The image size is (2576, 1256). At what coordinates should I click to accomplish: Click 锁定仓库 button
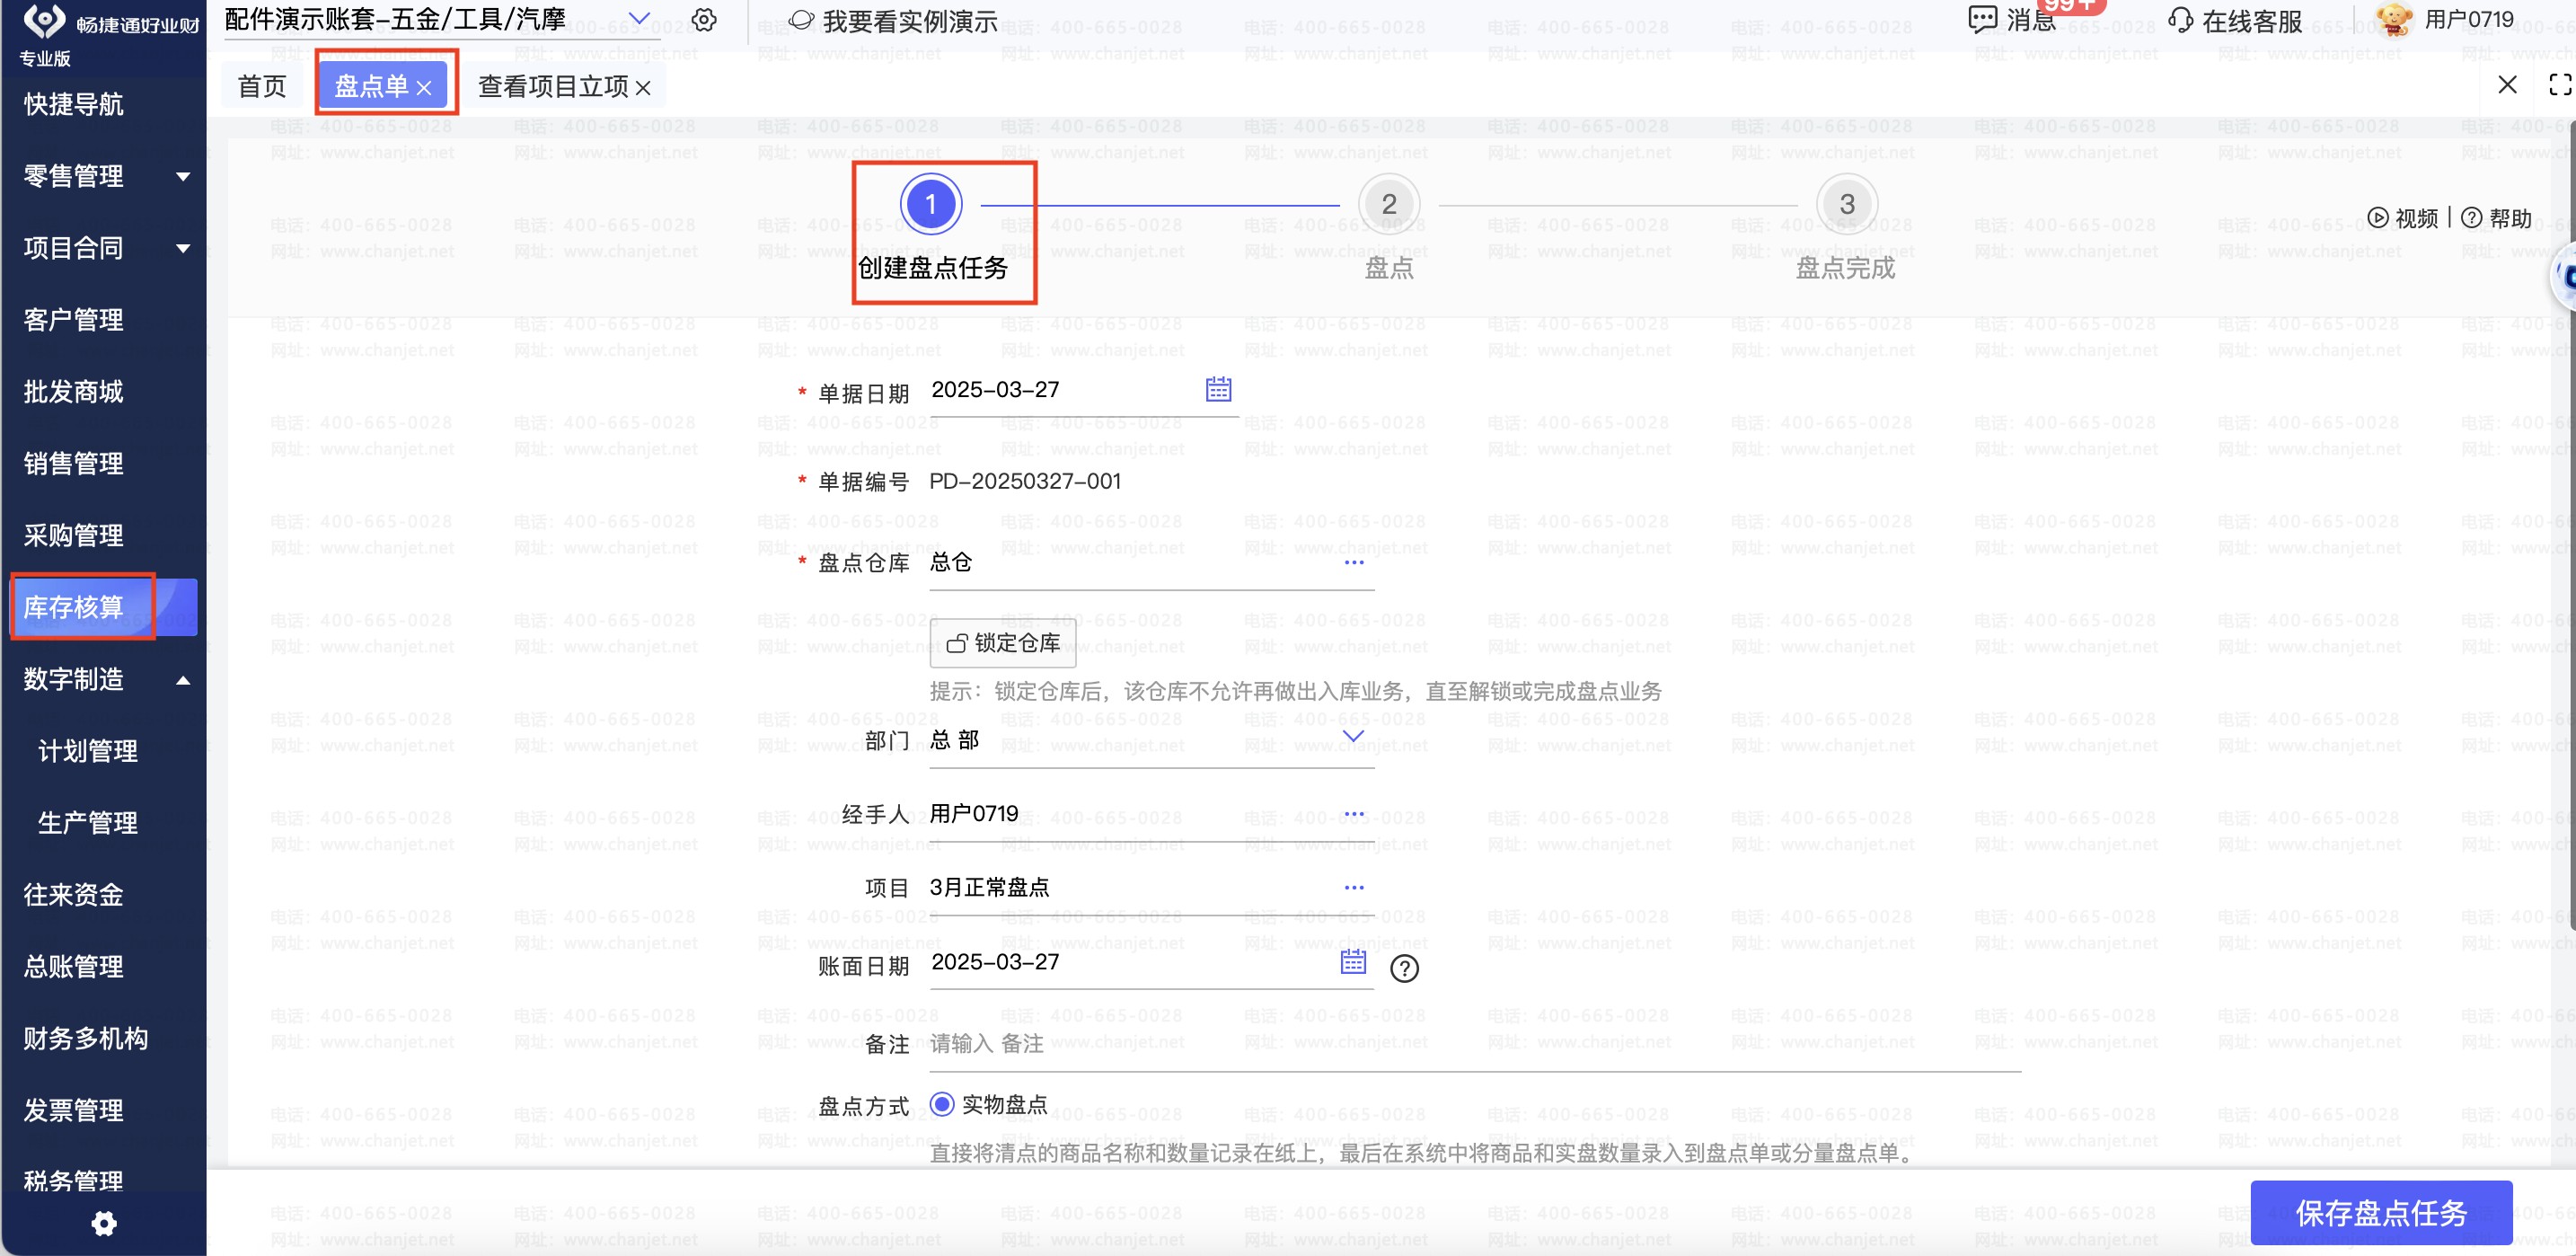click(x=1002, y=643)
